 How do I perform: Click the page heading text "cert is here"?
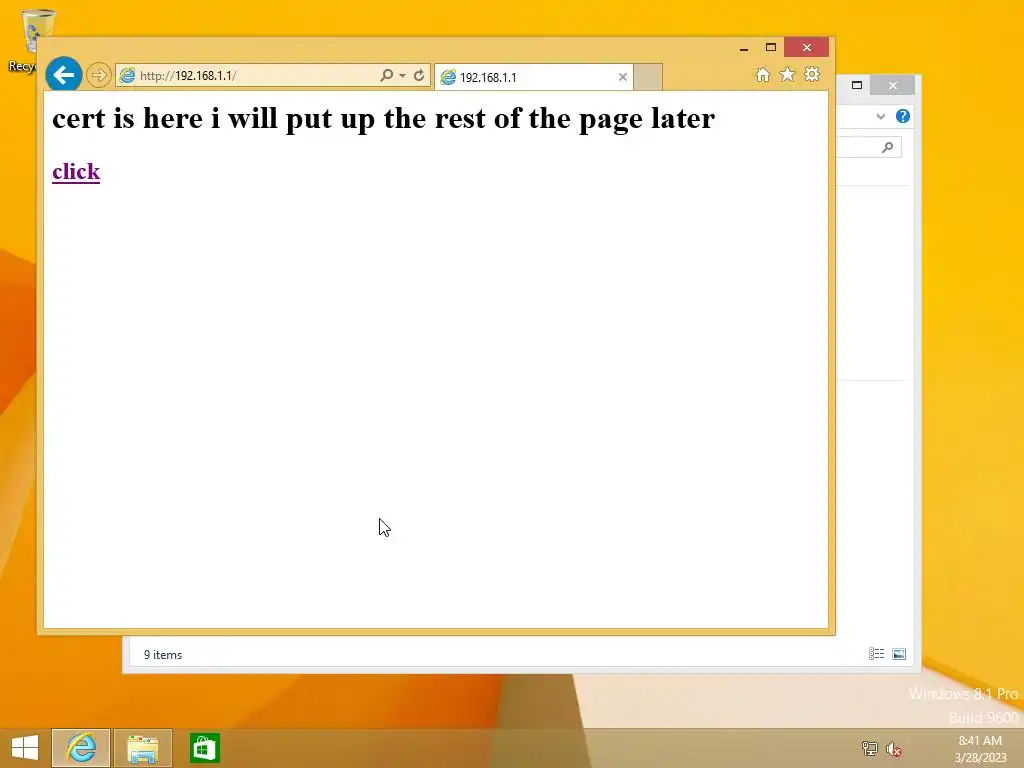pos(127,119)
